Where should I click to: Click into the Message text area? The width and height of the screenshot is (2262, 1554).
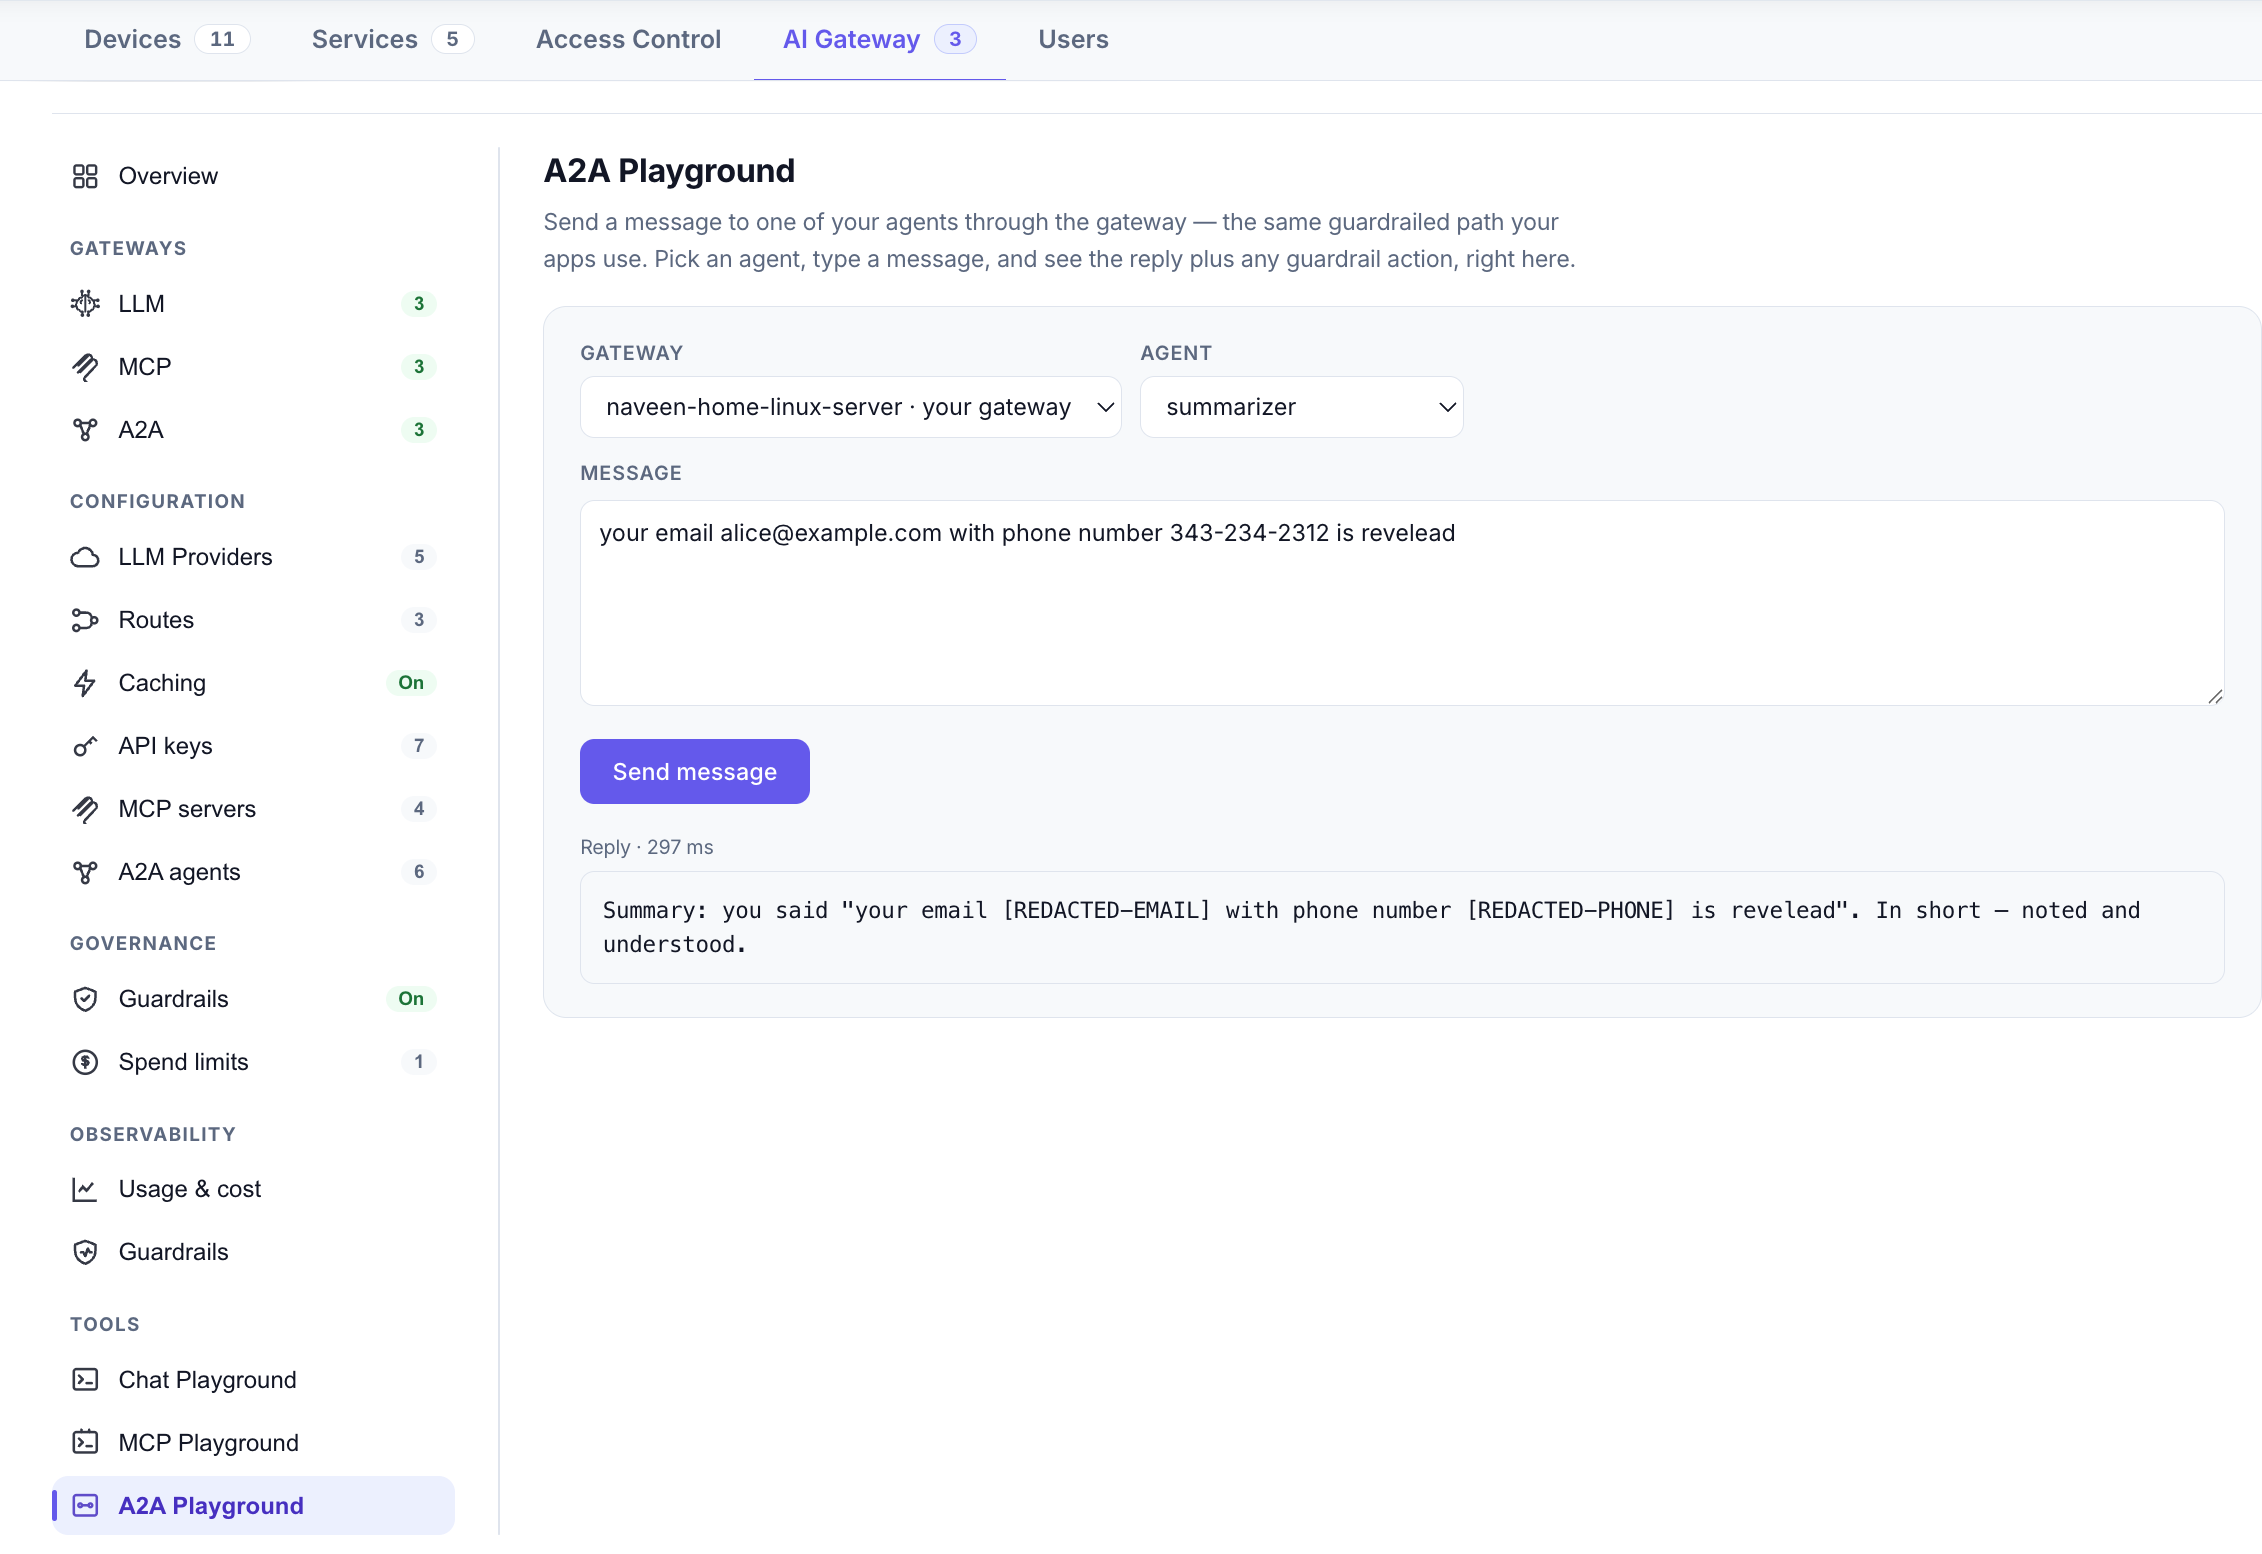(1402, 603)
